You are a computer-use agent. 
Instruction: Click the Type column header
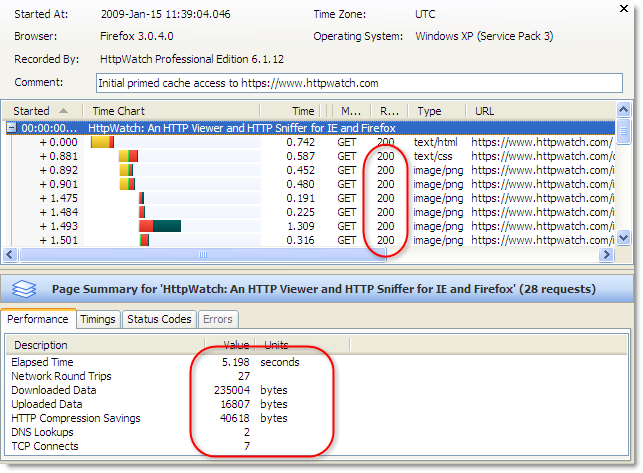point(437,111)
